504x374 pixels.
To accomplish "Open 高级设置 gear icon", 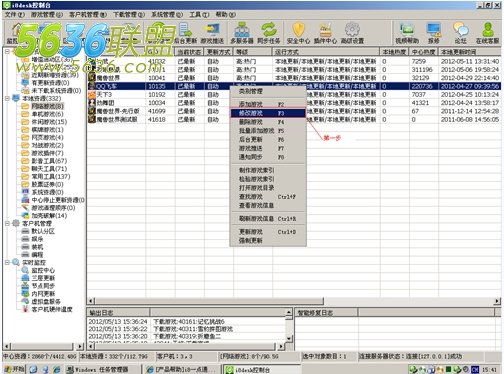I will (352, 33).
